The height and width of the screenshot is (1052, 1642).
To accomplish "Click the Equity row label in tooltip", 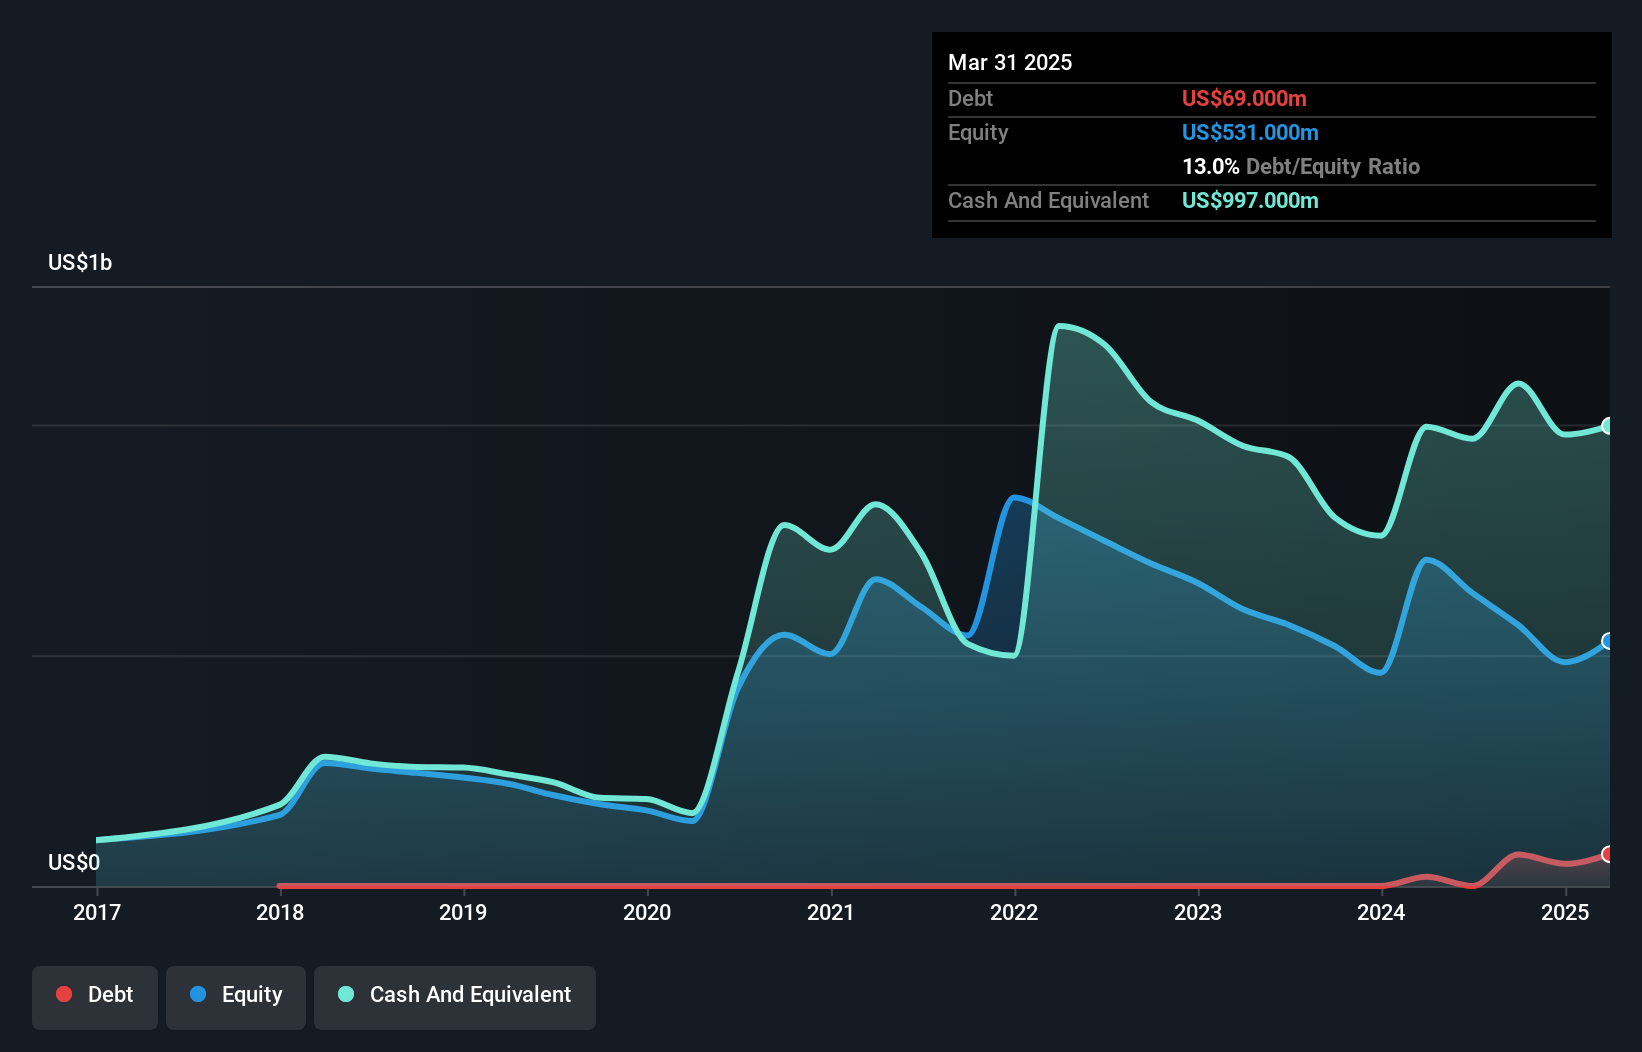I will 978,133.
